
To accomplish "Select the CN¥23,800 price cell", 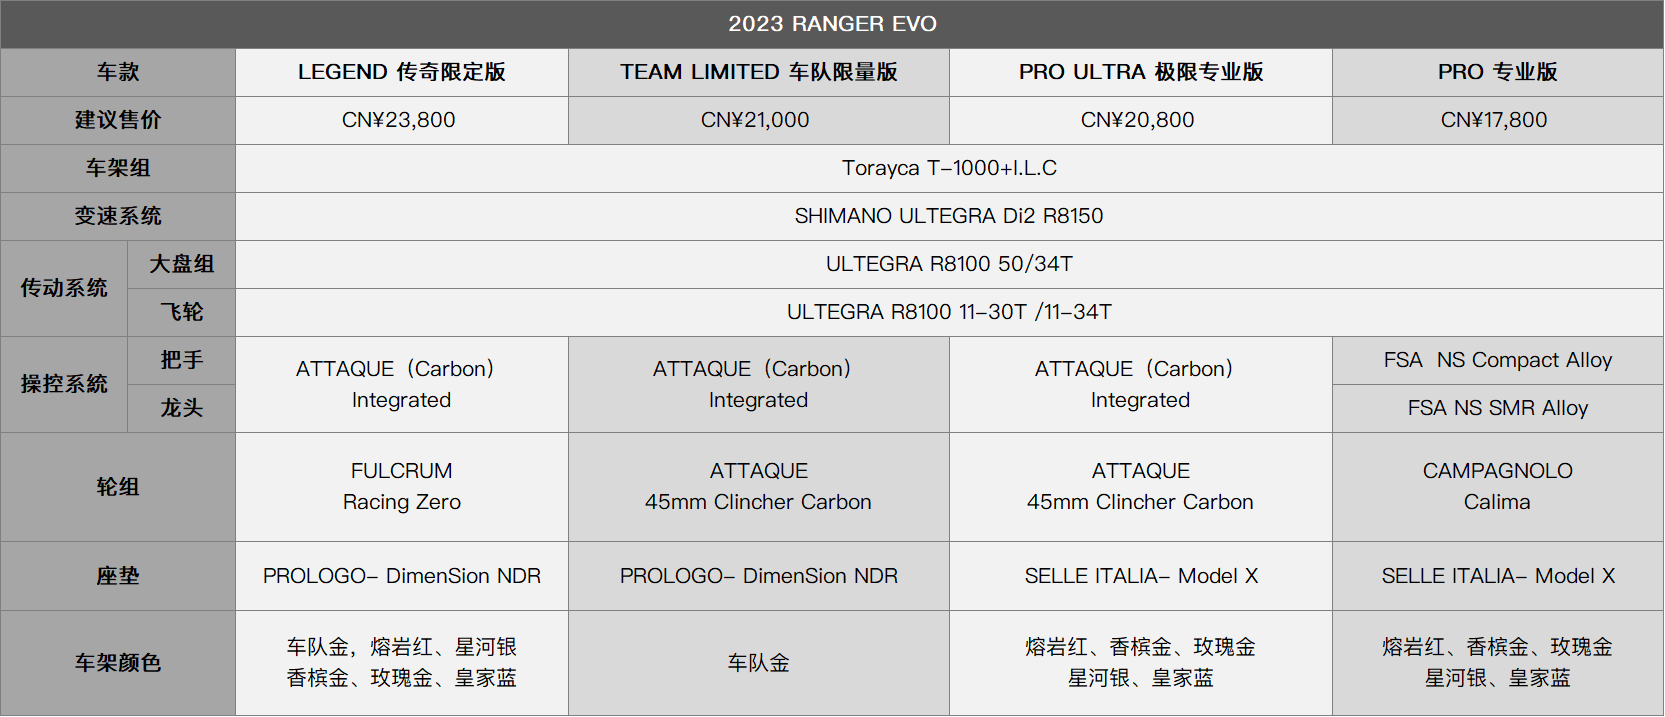I will click(402, 120).
